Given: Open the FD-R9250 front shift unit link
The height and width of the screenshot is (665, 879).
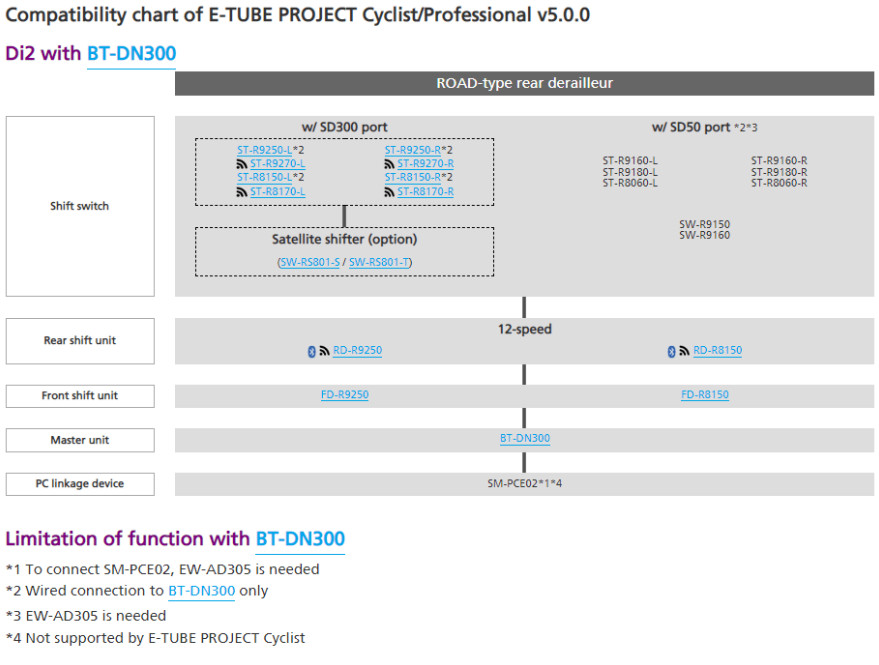Looking at the screenshot, I should 345,395.
